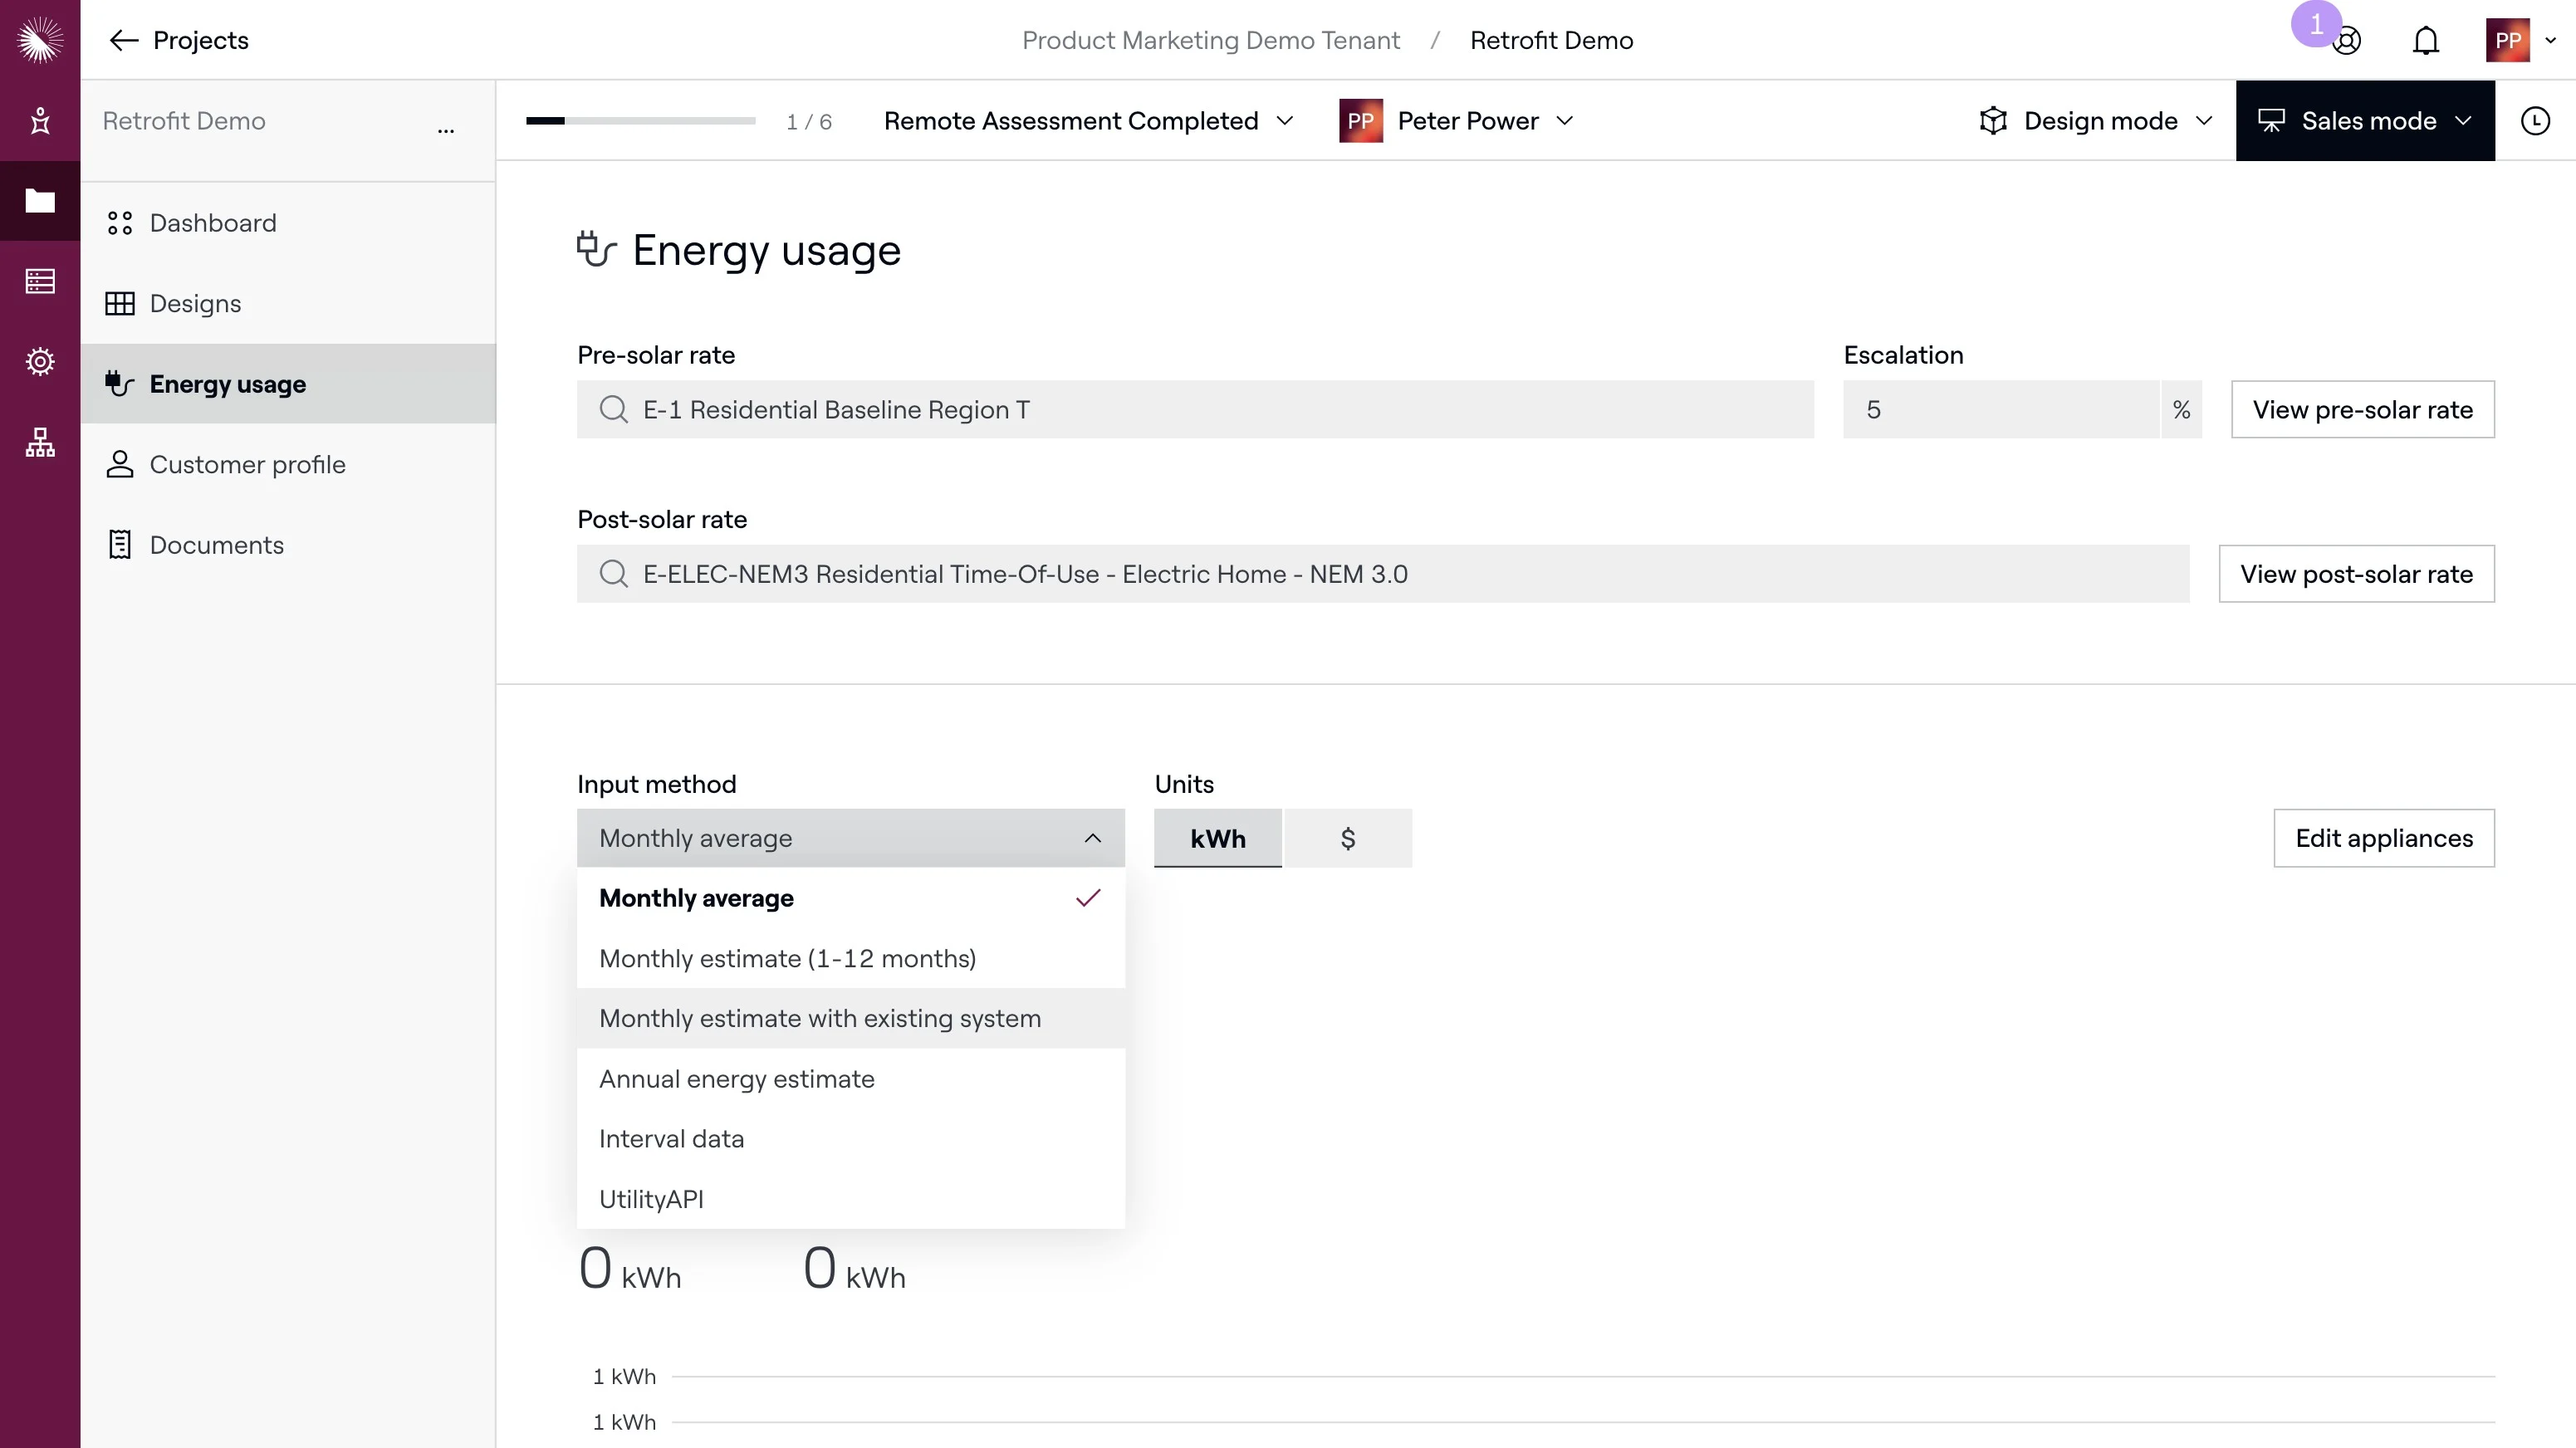The image size is (2576, 1448).
Task: Open the database list icon in rail
Action: click(40, 281)
